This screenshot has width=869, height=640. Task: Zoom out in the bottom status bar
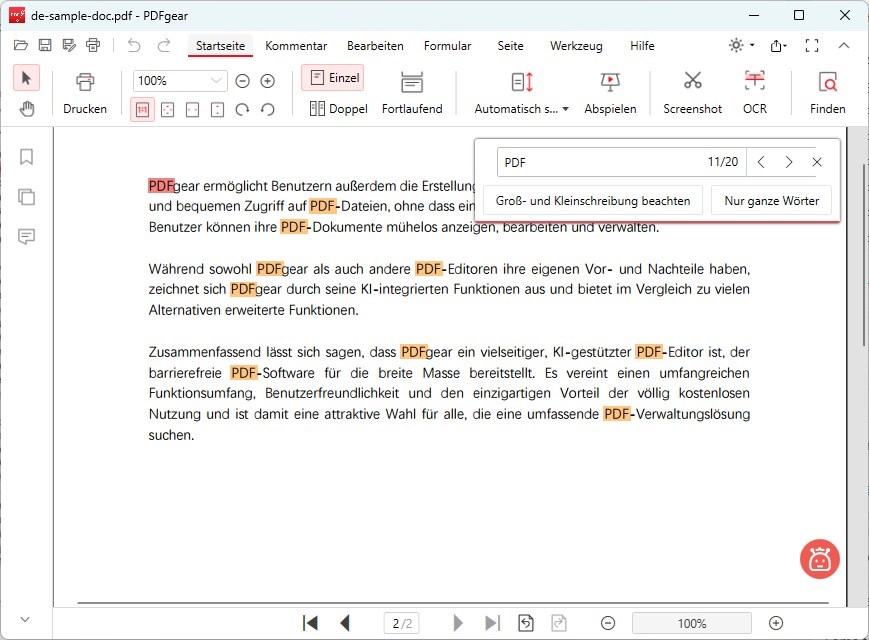[608, 623]
